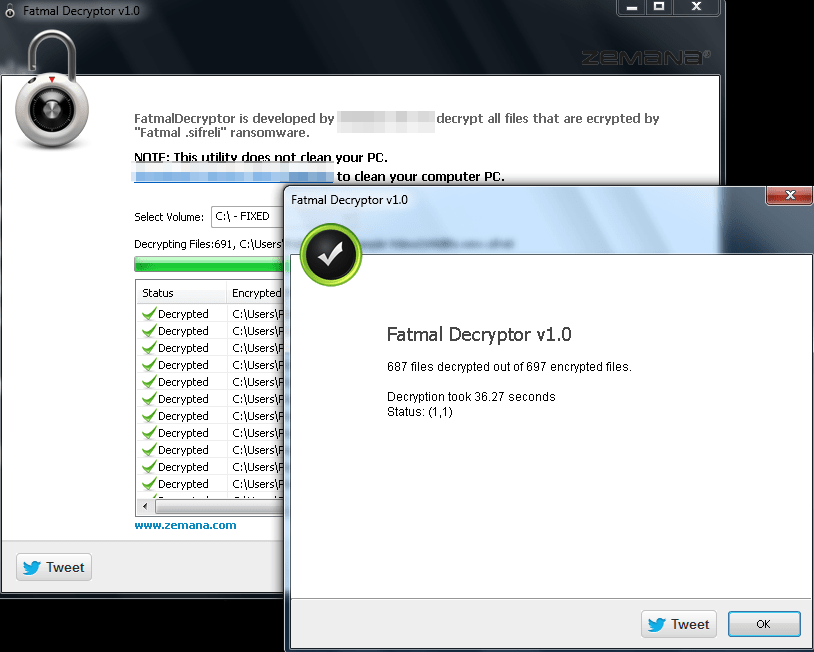Sort the list by the Status column header

(181, 293)
